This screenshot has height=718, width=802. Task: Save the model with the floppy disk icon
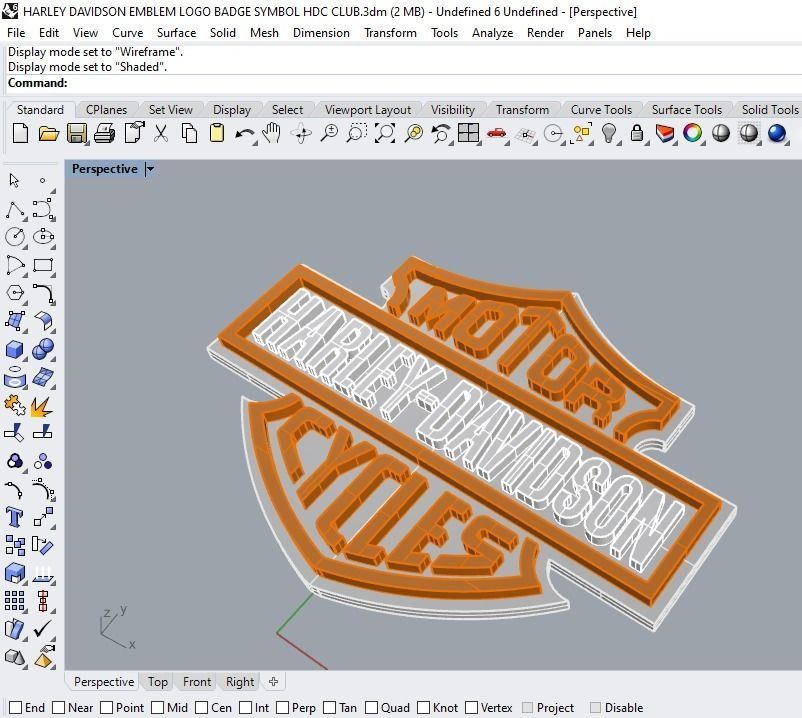77,134
